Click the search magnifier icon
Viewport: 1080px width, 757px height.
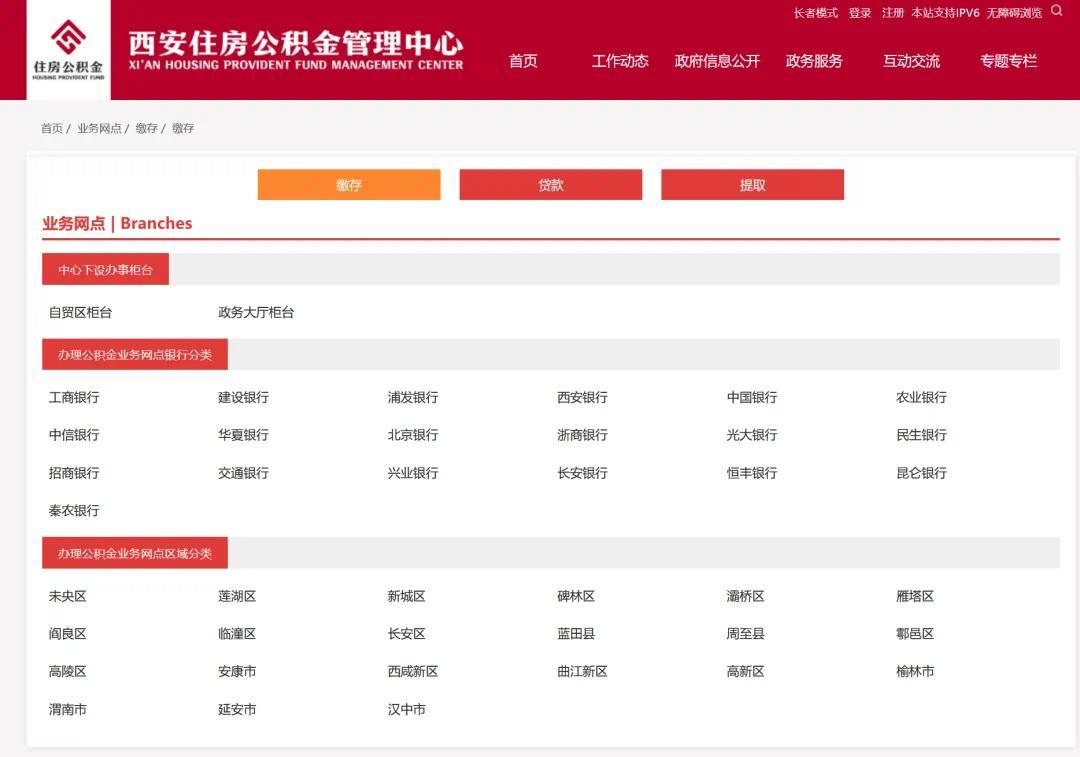coord(1056,13)
